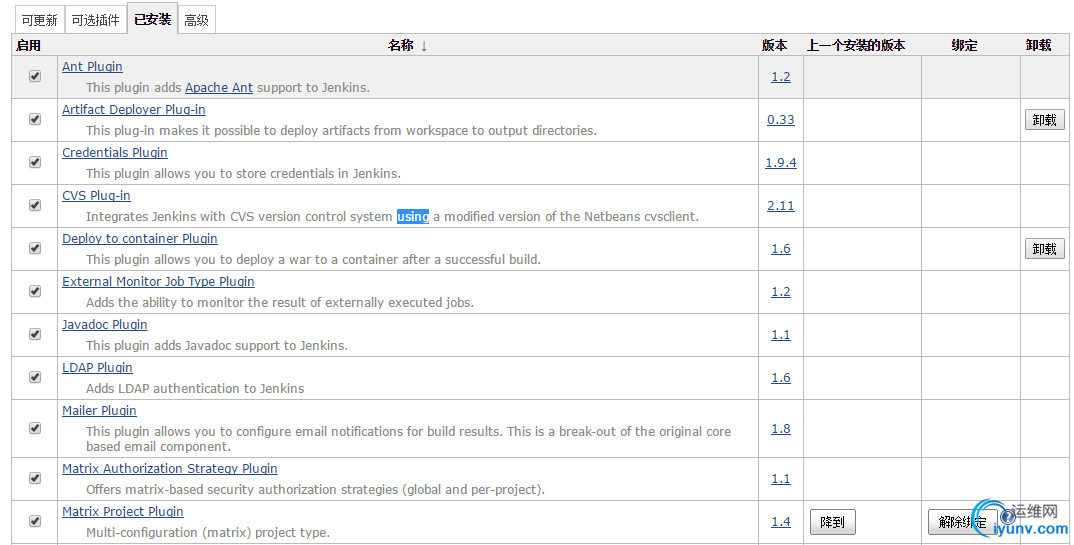Uncheck the Artifact Deployer Plug-in checkbox
The height and width of the screenshot is (545, 1074).
(x=35, y=119)
